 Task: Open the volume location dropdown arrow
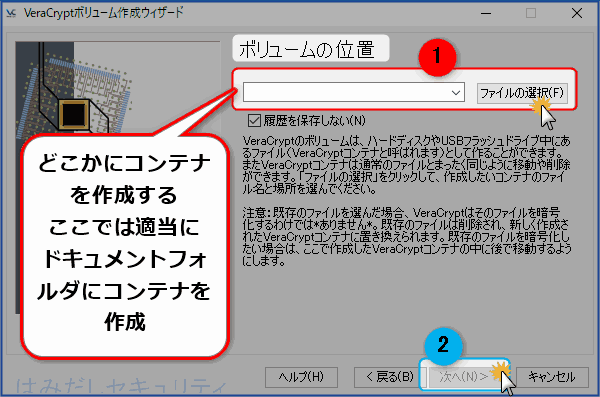coord(455,92)
